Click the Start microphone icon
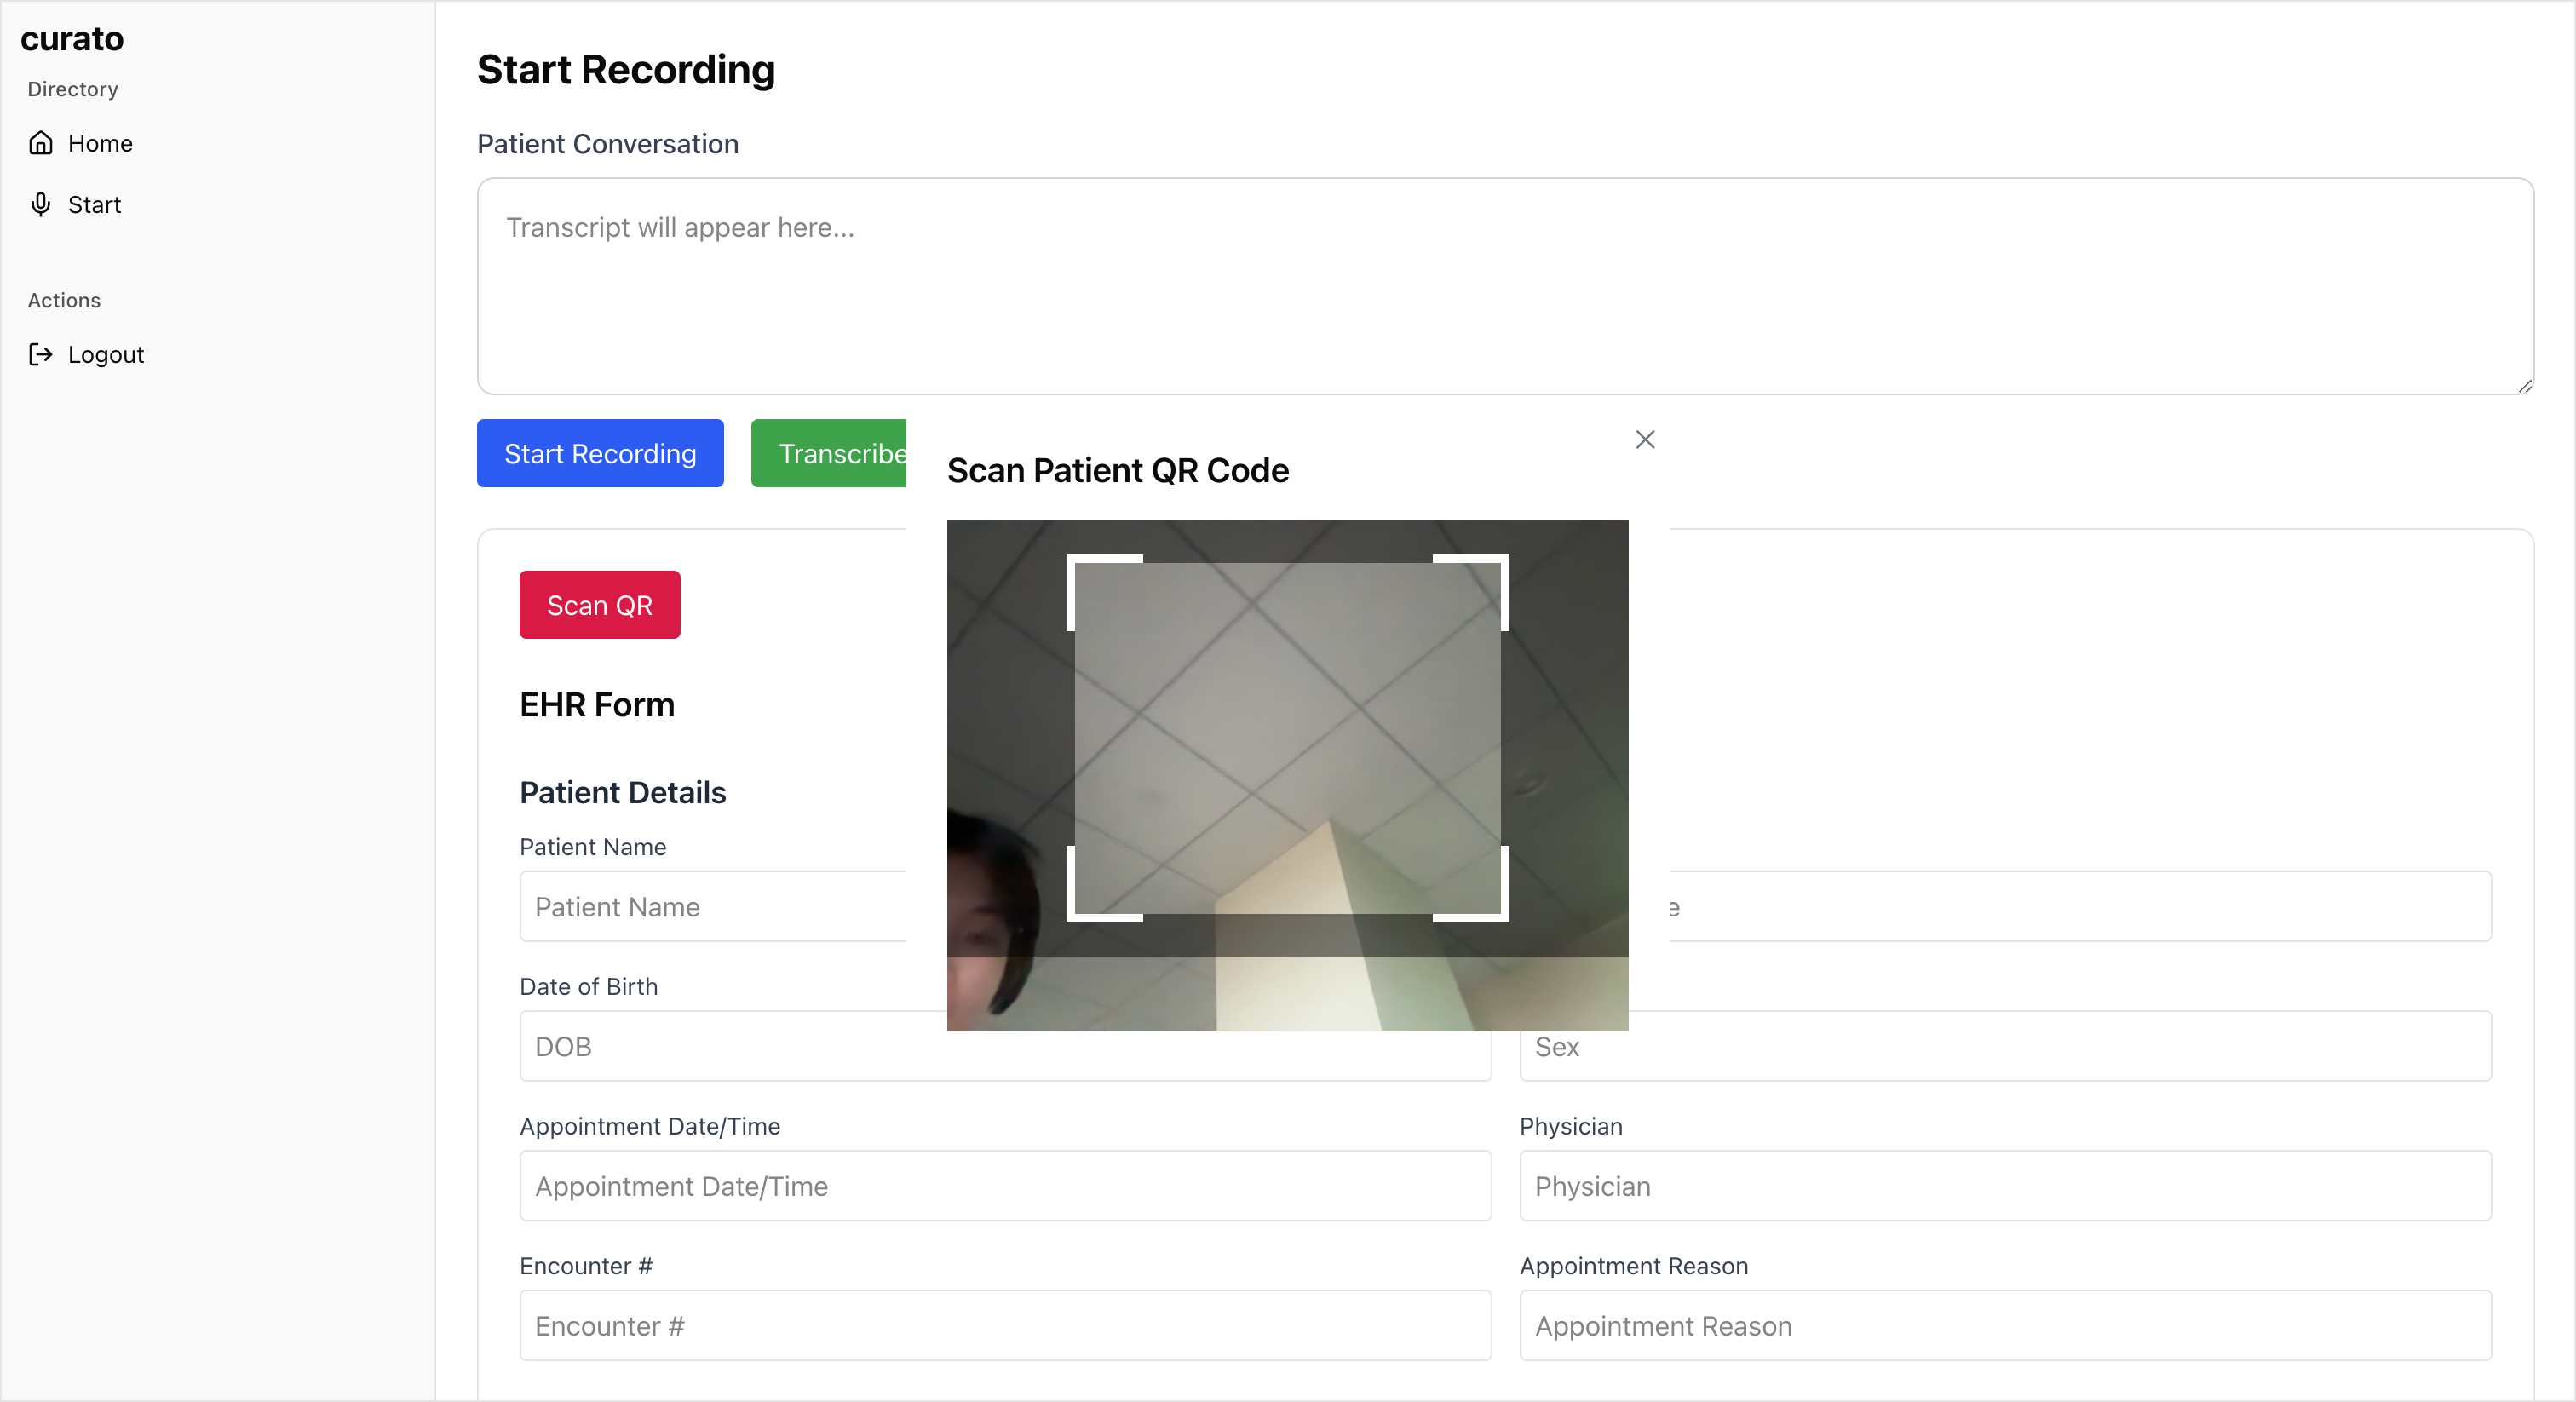This screenshot has width=2576, height=1402. tap(41, 204)
